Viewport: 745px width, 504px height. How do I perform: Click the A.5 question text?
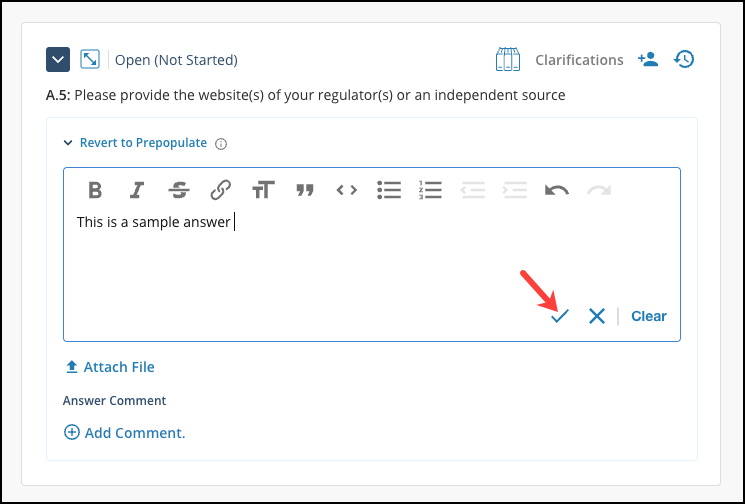(x=306, y=95)
